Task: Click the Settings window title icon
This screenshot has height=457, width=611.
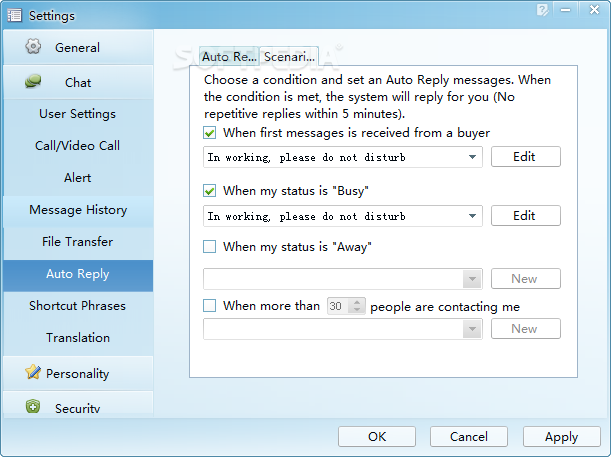Action: click(15, 15)
